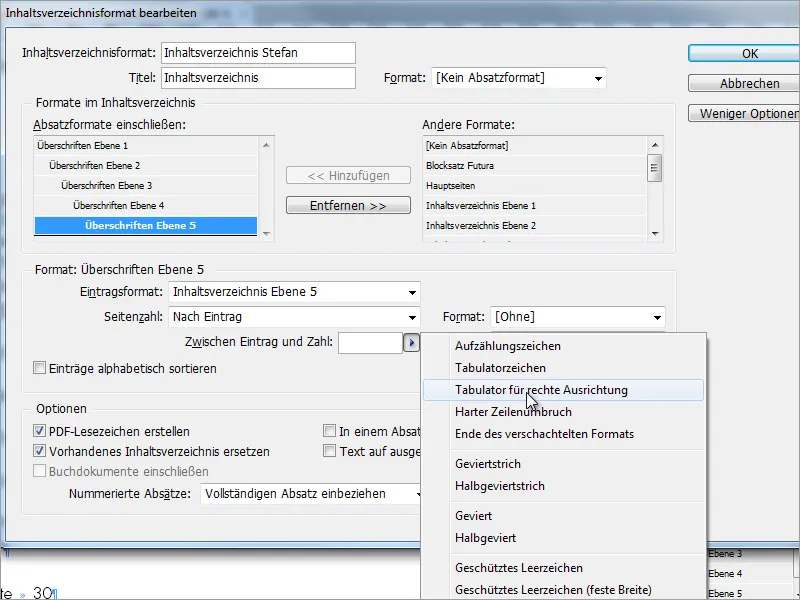
Task: Choose Harter Zeilenumbruch menu entry
Action: click(563, 412)
